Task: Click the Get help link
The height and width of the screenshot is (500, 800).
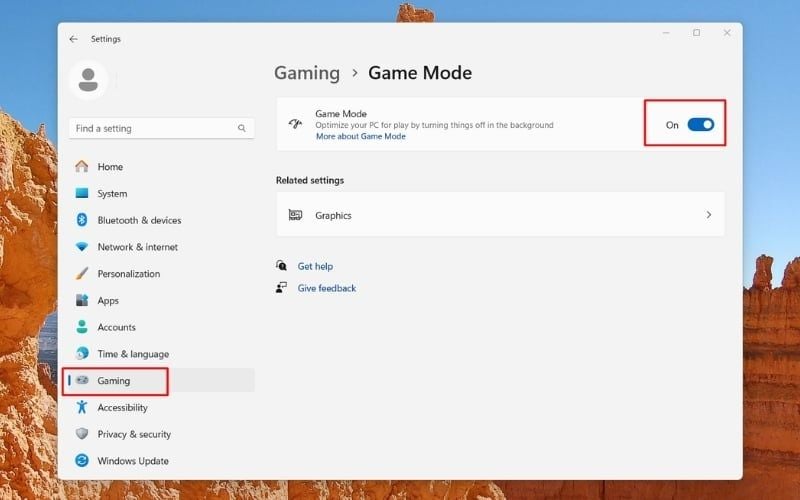Action: 315,266
